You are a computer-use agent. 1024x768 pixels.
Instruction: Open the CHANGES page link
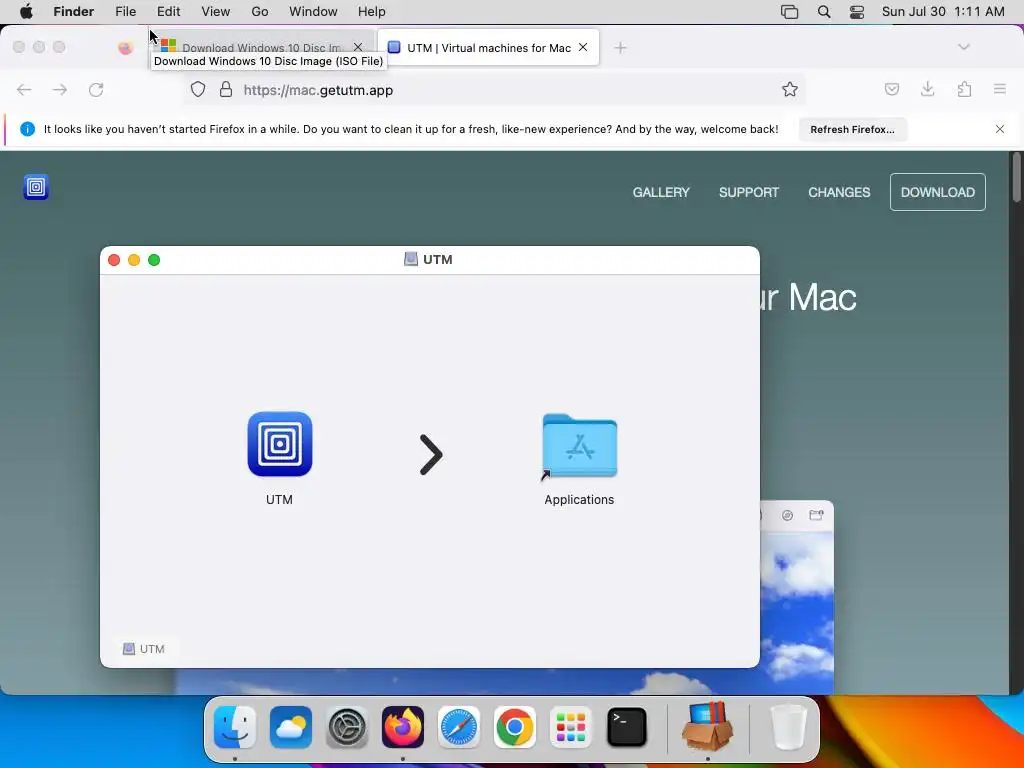click(x=839, y=192)
